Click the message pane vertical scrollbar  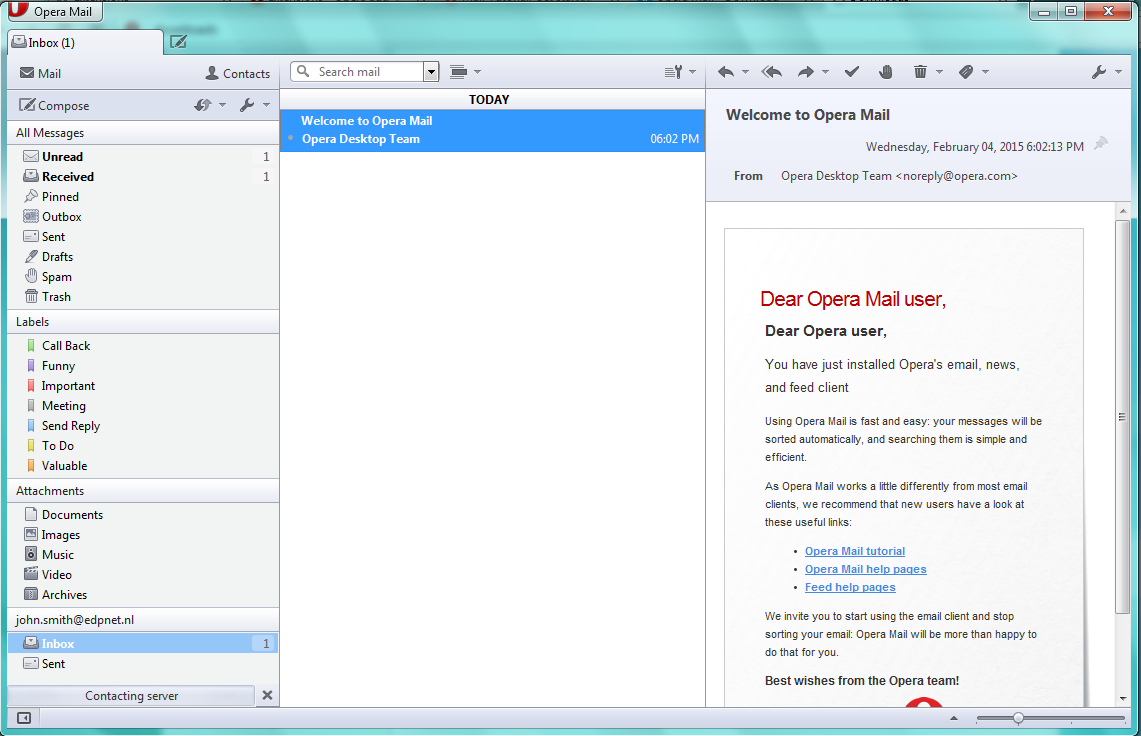click(x=1123, y=416)
